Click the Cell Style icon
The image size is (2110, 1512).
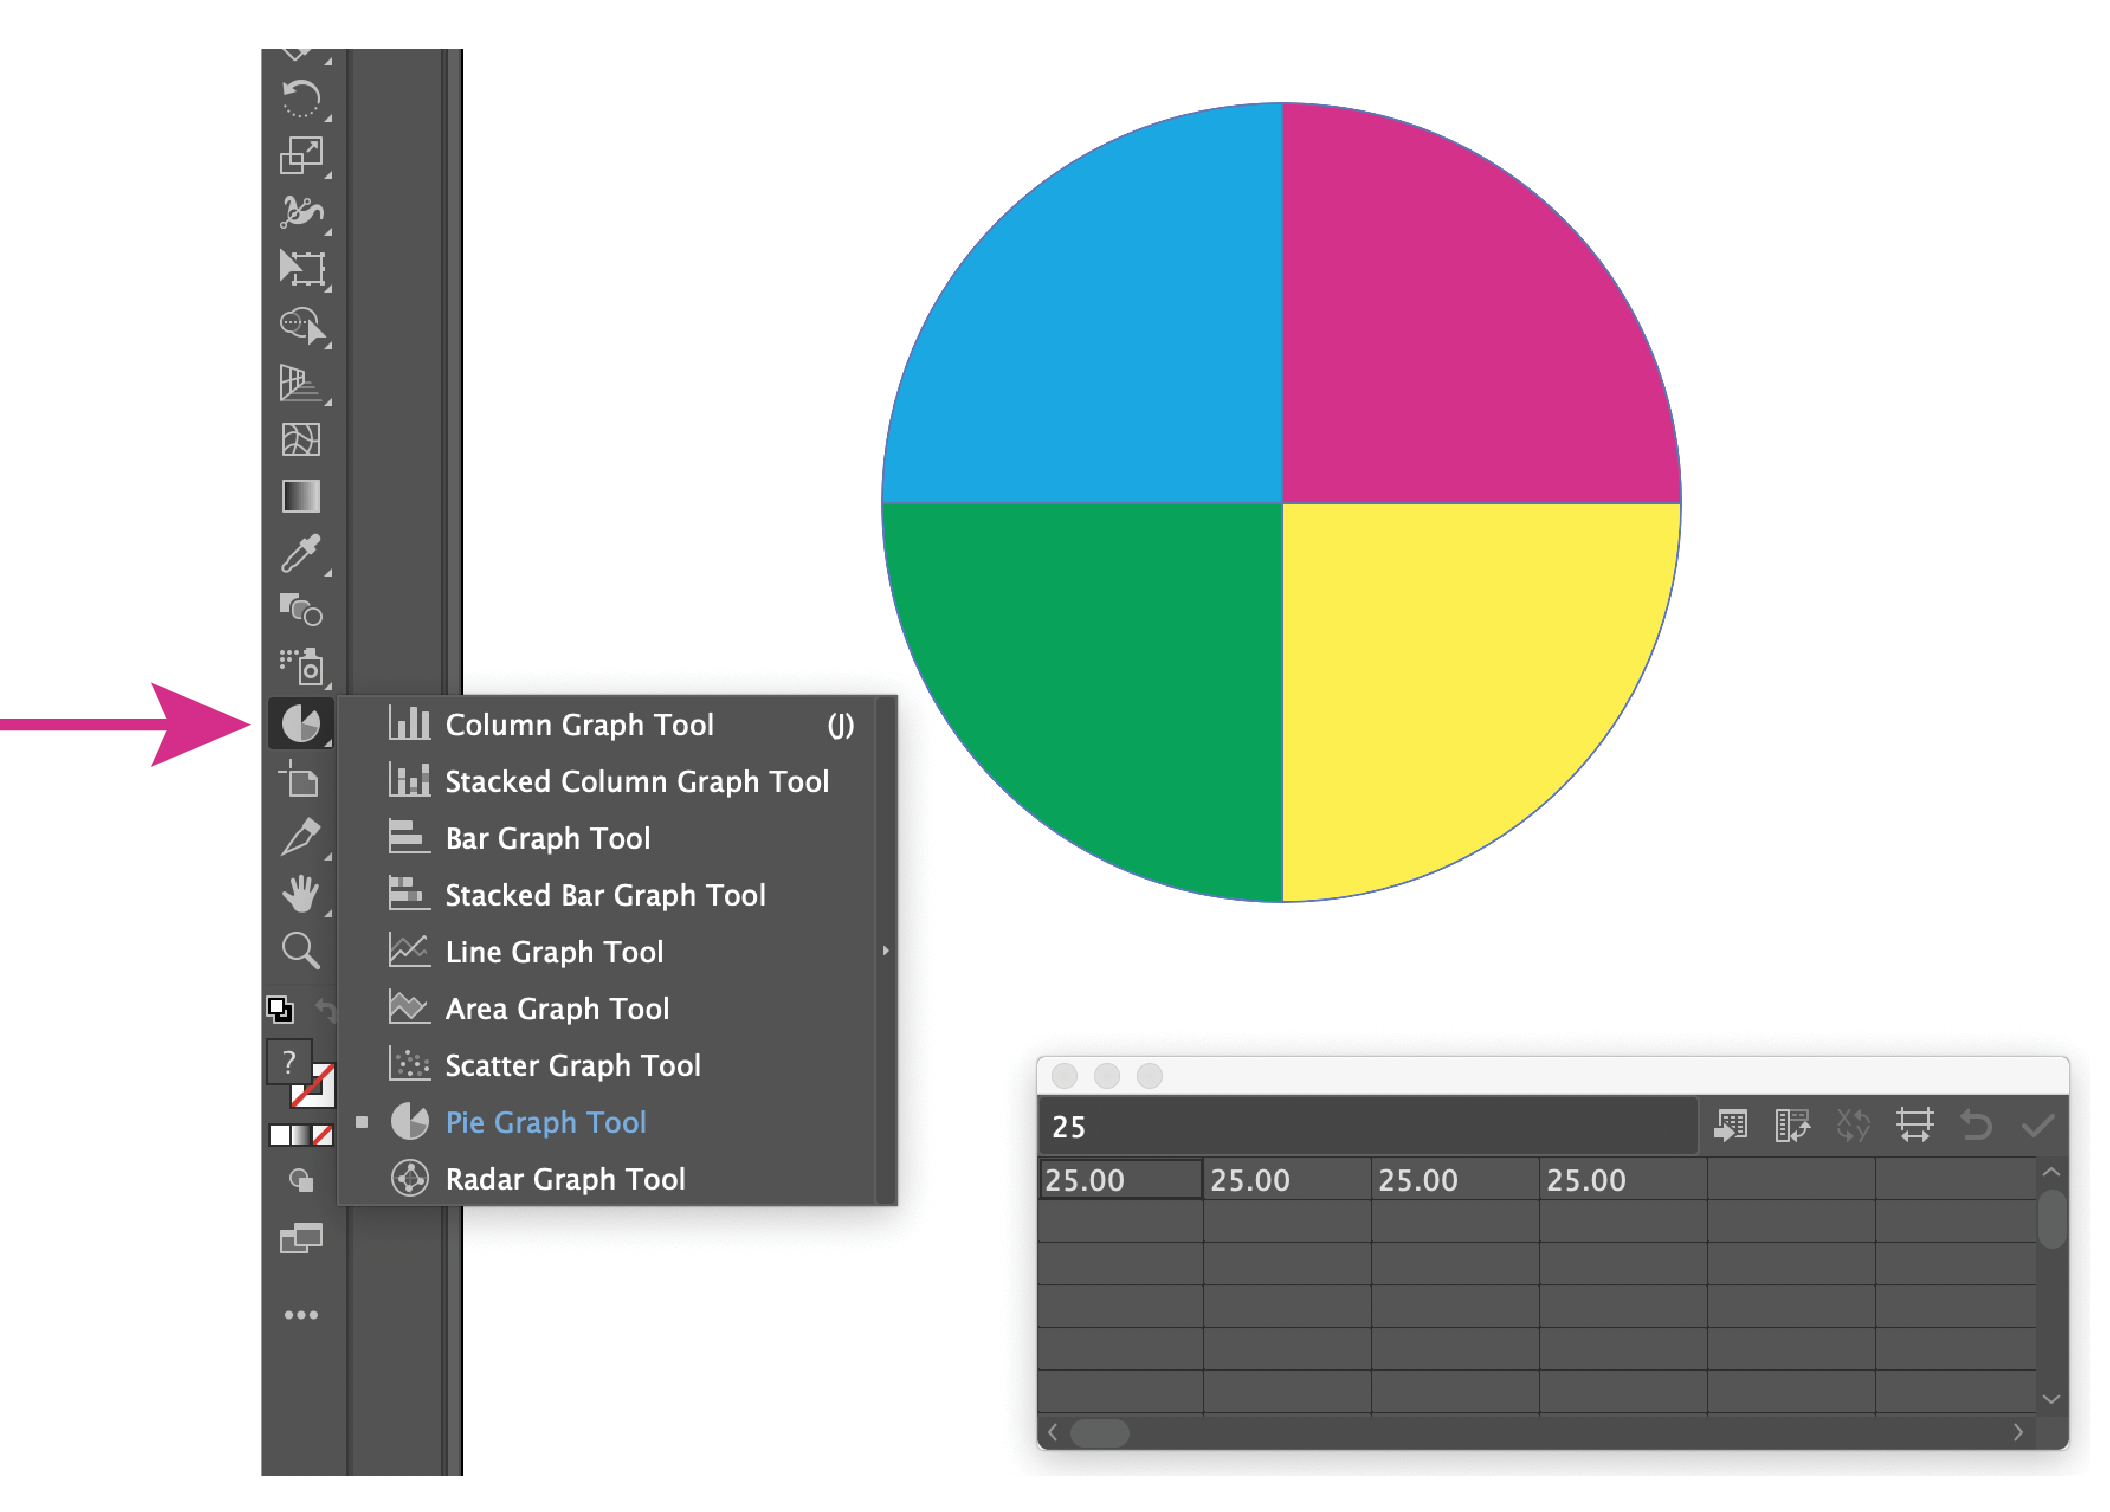[x=1914, y=1126]
